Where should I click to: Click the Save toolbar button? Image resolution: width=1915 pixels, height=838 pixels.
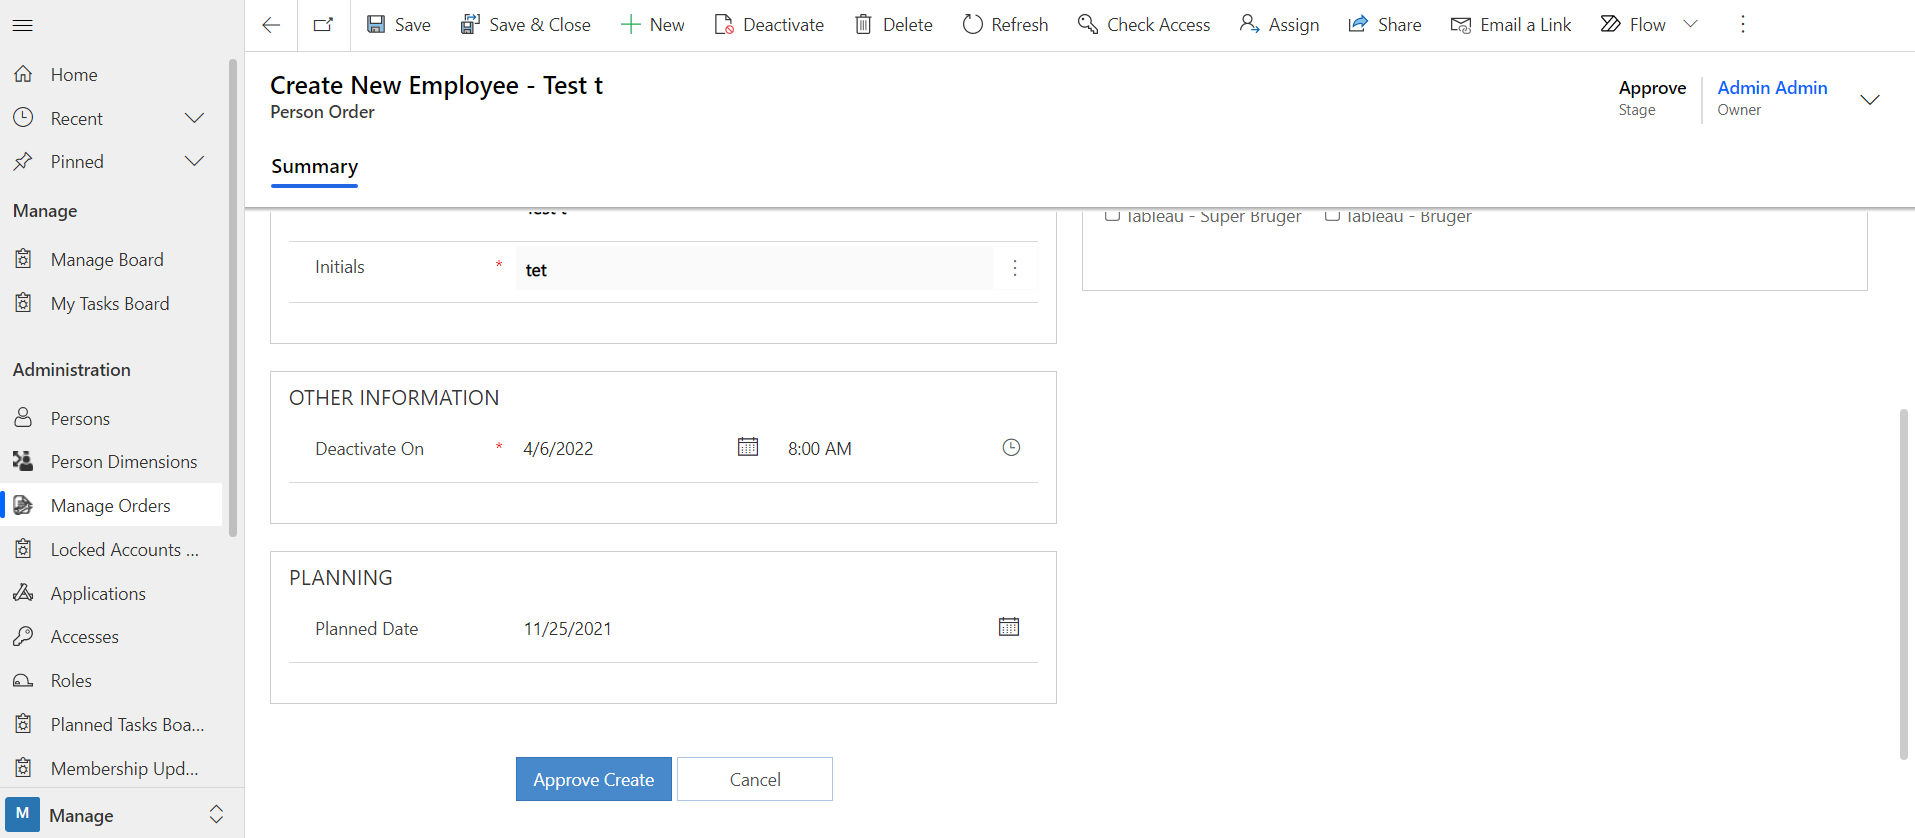[398, 25]
